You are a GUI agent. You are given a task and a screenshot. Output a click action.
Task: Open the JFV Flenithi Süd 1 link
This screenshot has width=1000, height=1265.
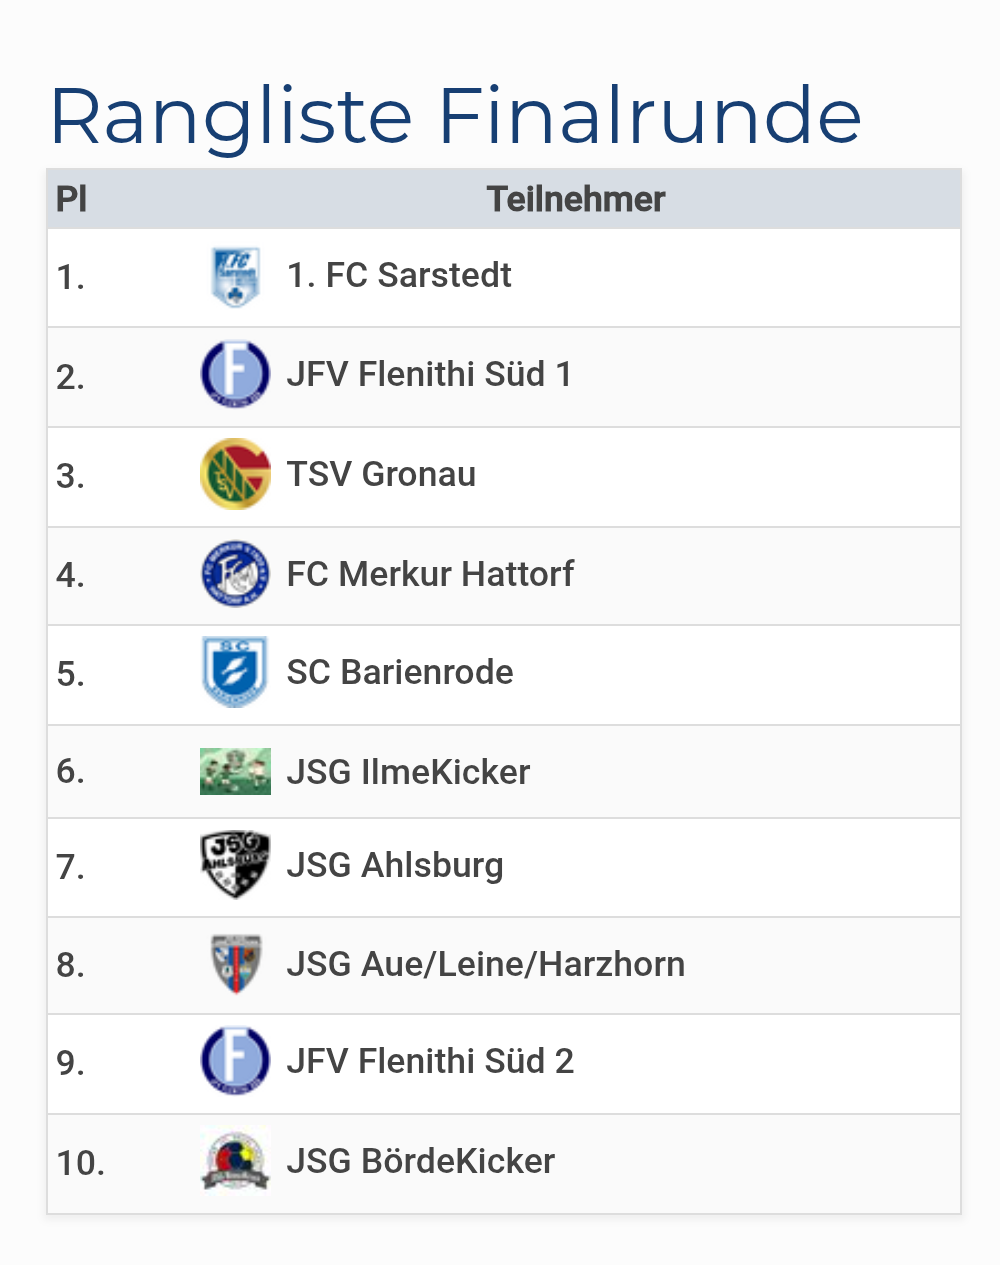pos(429,374)
